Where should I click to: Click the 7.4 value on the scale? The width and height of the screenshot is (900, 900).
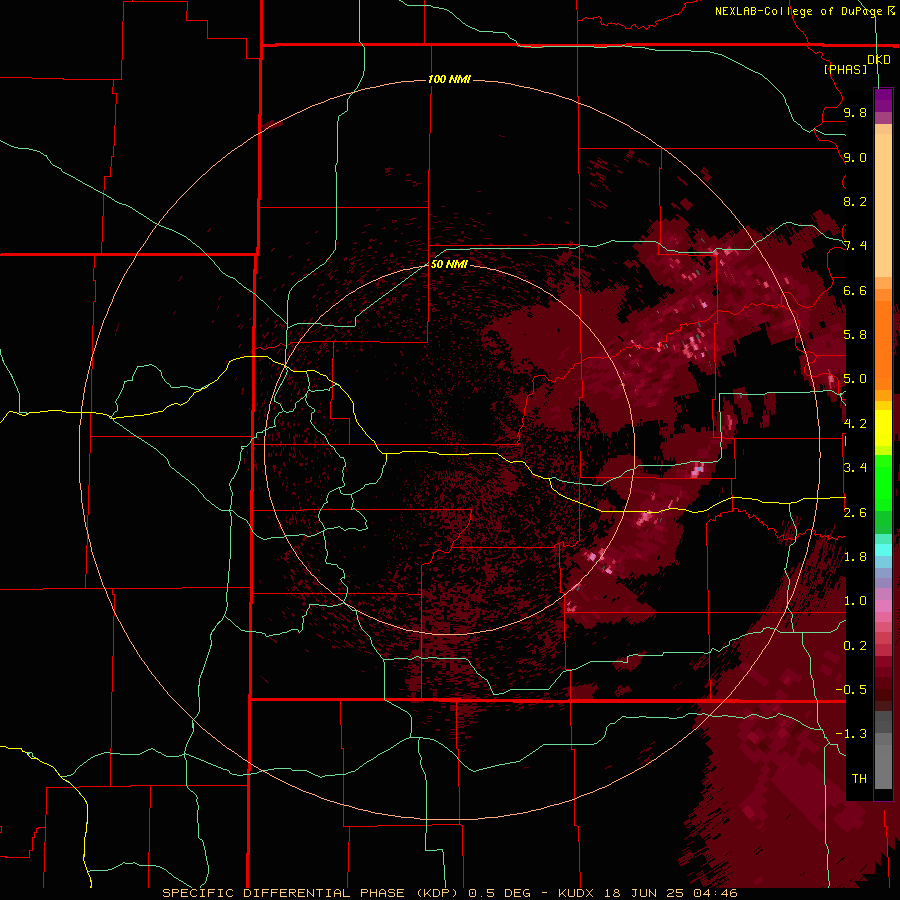click(855, 246)
